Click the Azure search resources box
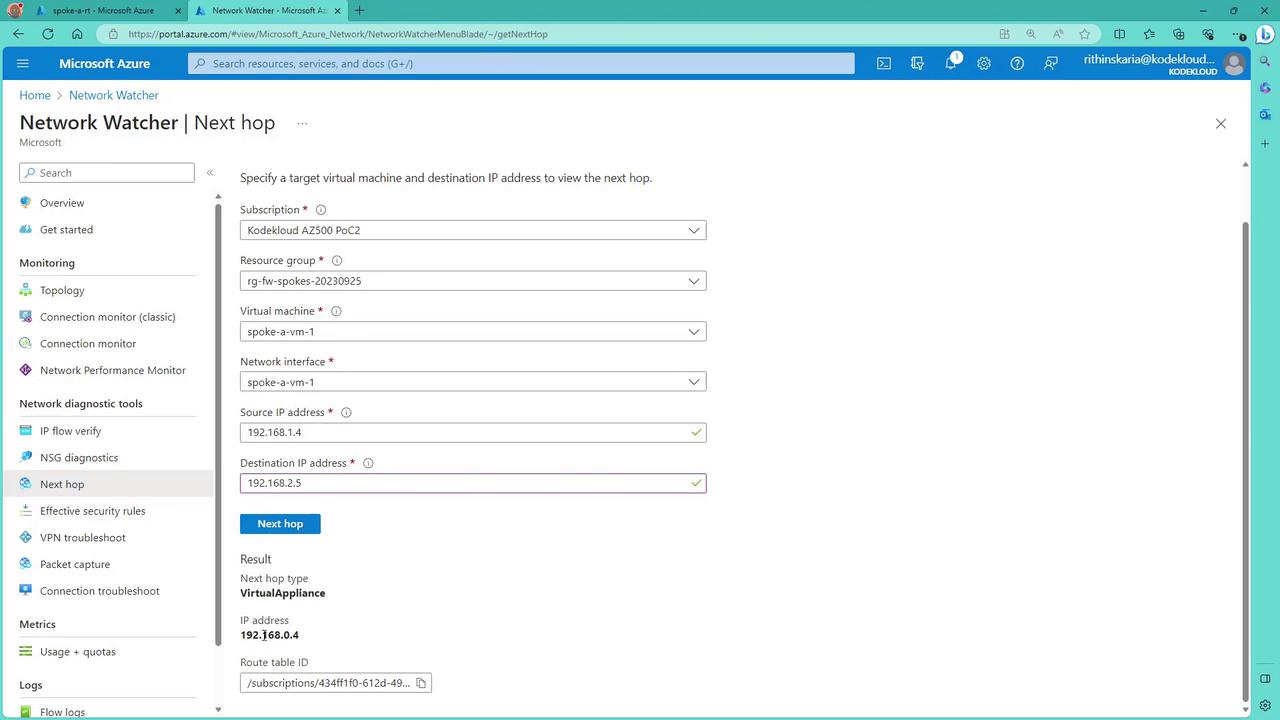This screenshot has width=1280, height=720. pyautogui.click(x=521, y=63)
